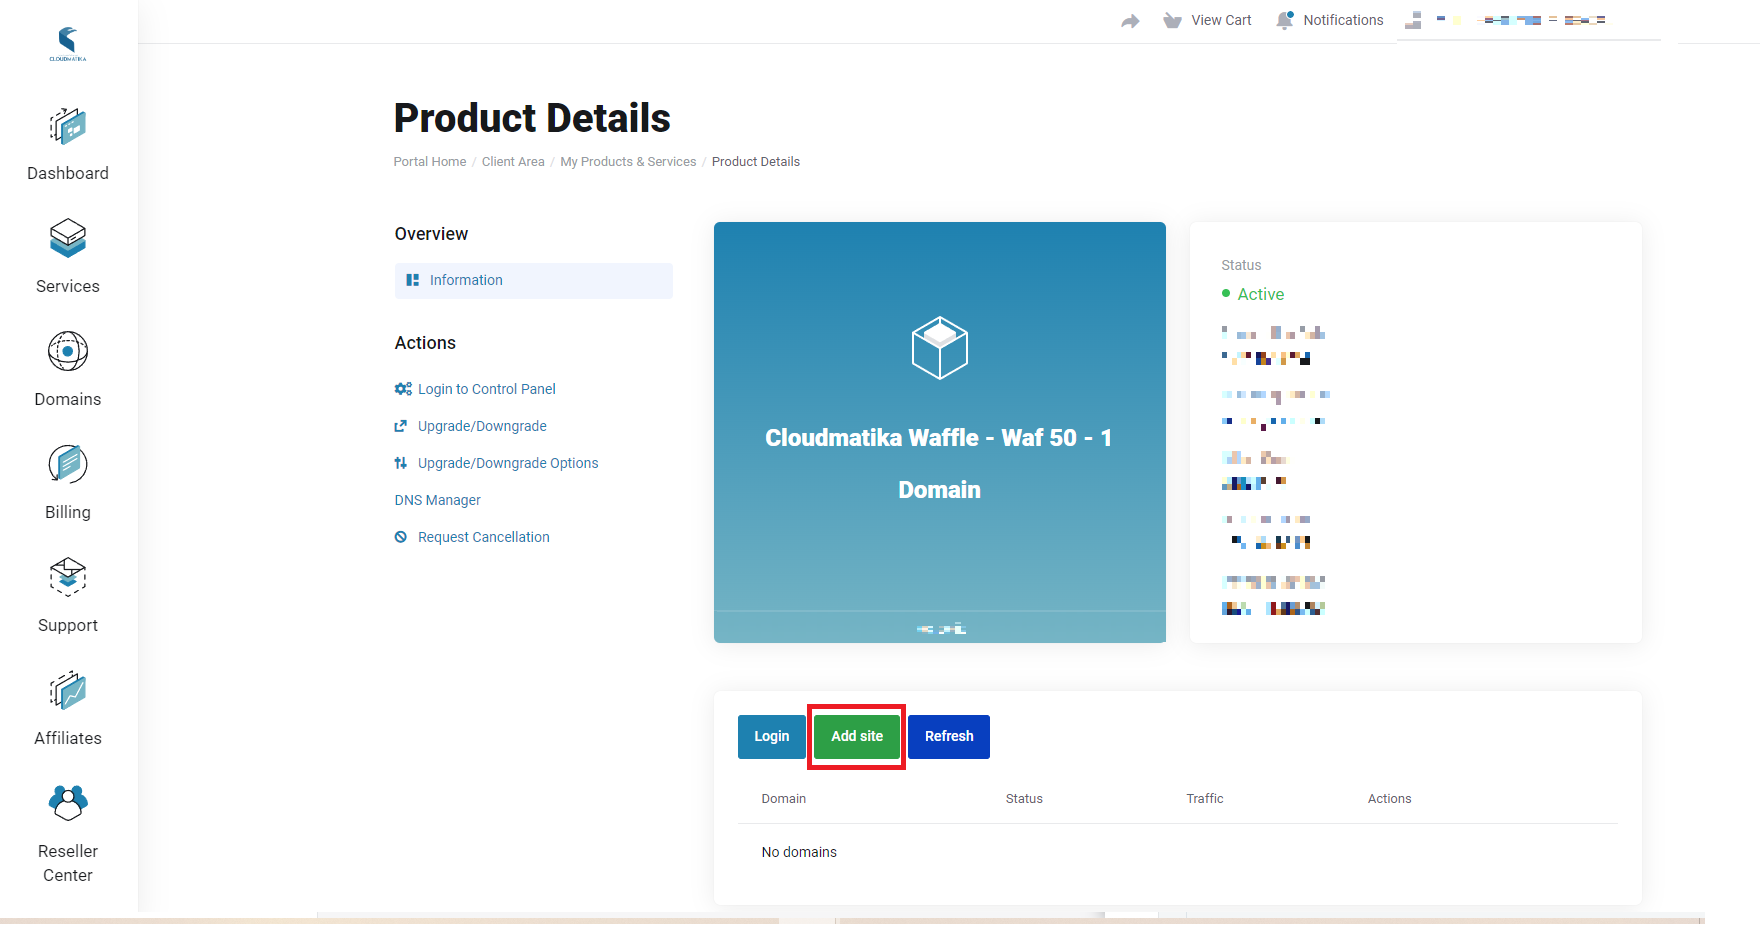Click the Services label in sidebar
The height and width of the screenshot is (932, 1760).
click(x=68, y=286)
